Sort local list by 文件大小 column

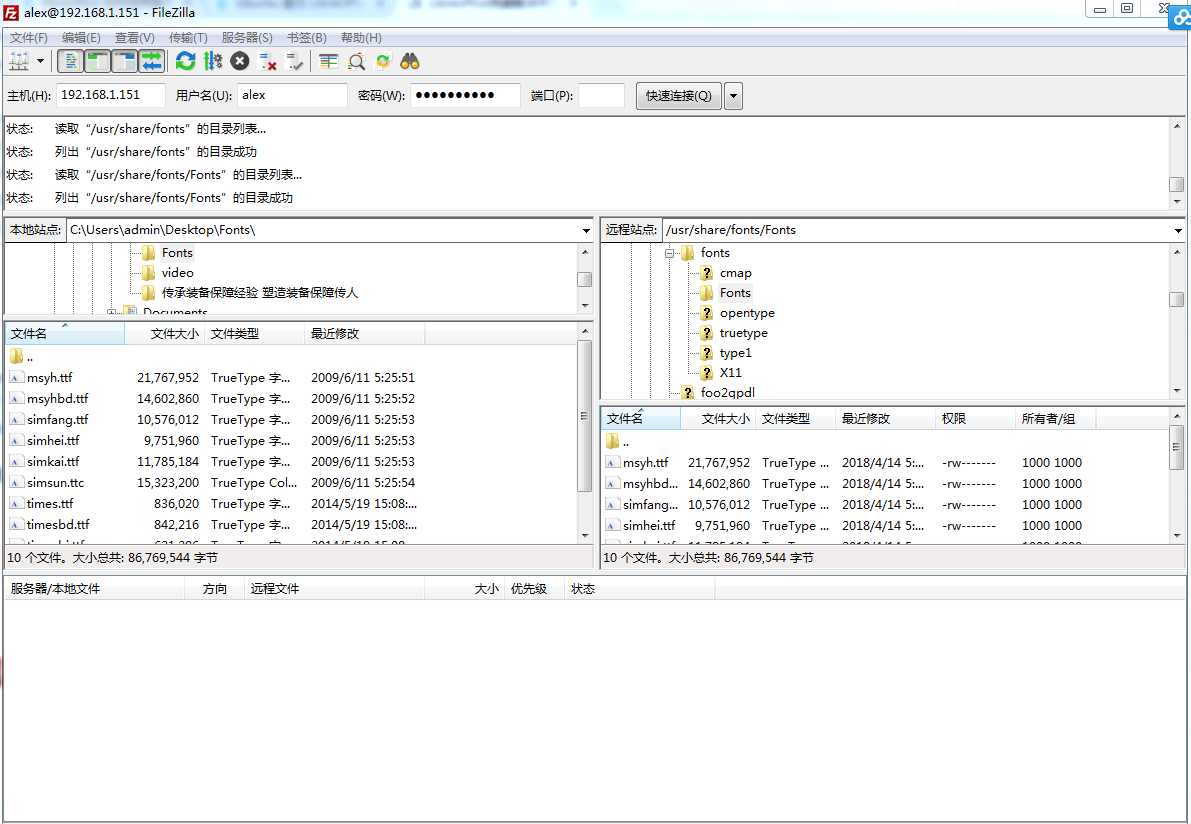[x=165, y=333]
